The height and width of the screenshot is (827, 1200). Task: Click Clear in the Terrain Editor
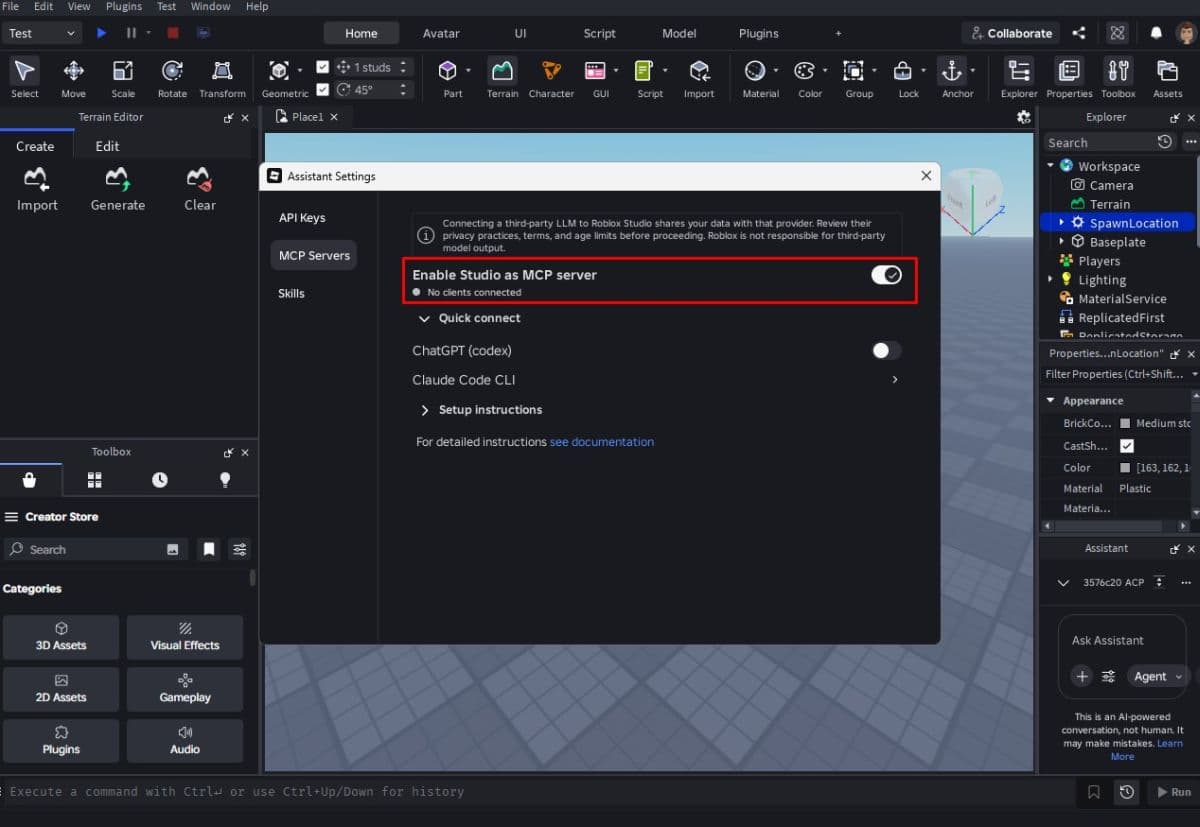199,190
